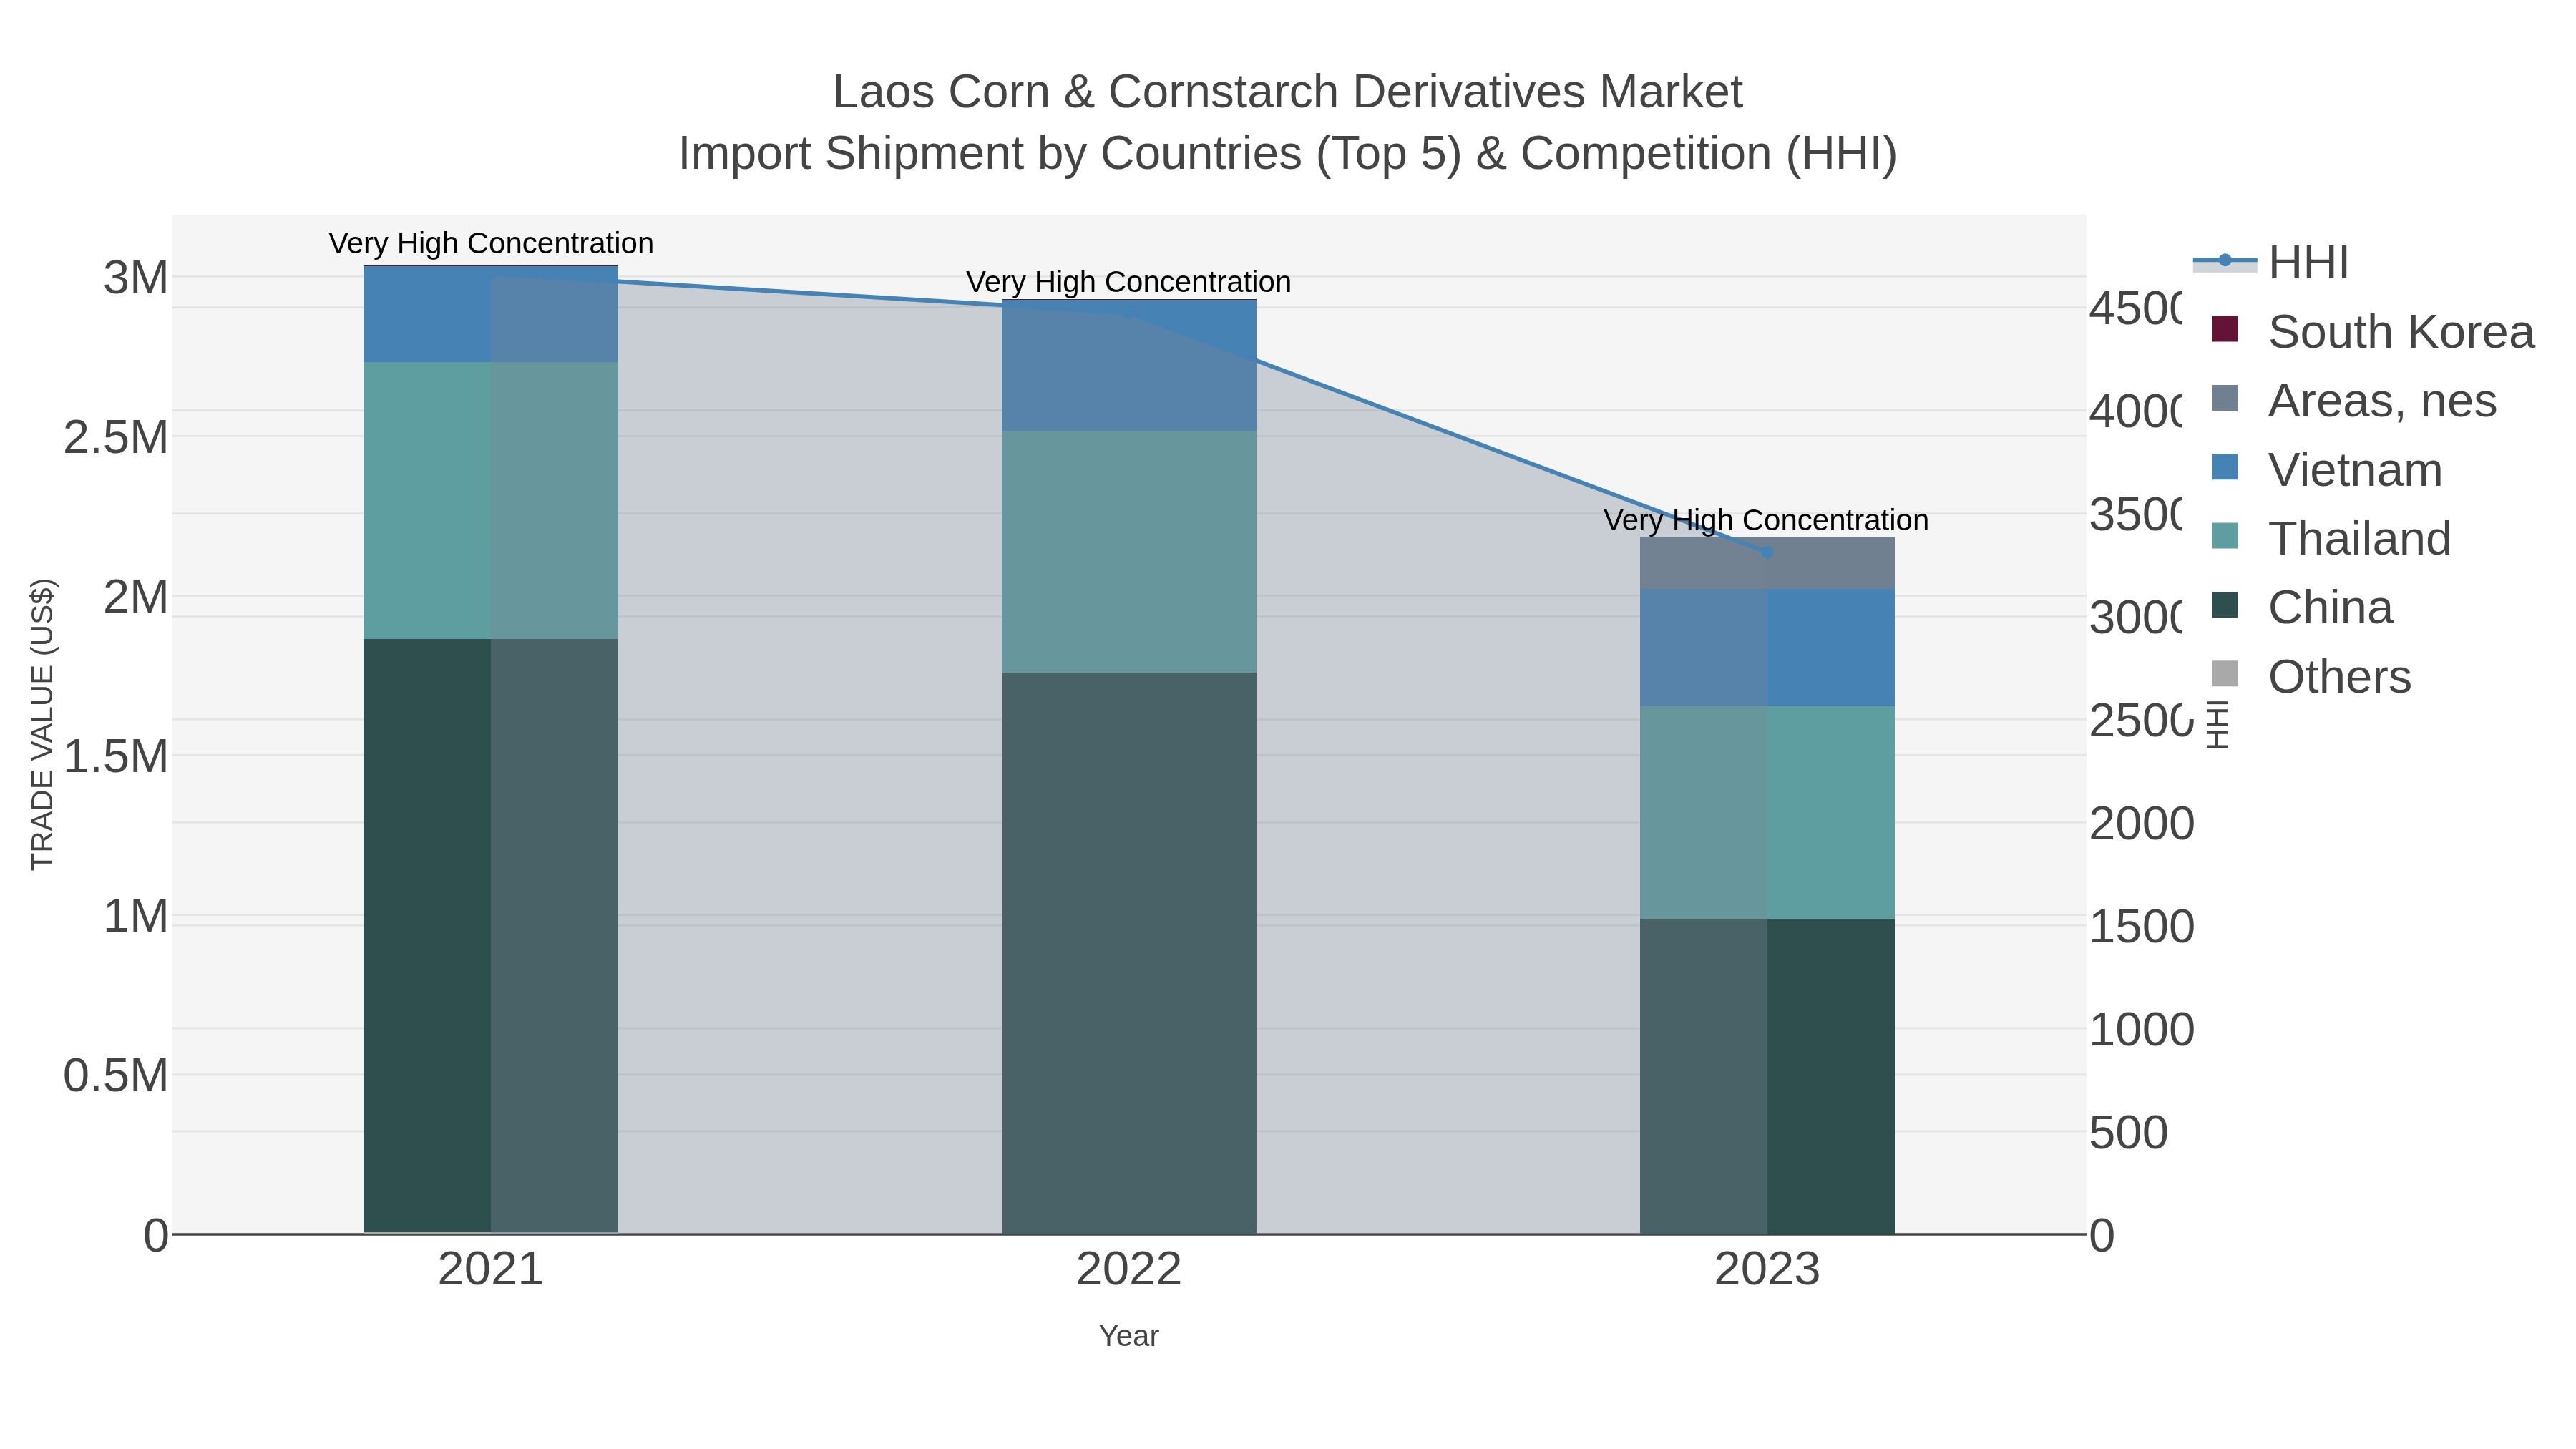Select the China bar segment for 2021
2576x1449 pixels.
click(491, 936)
